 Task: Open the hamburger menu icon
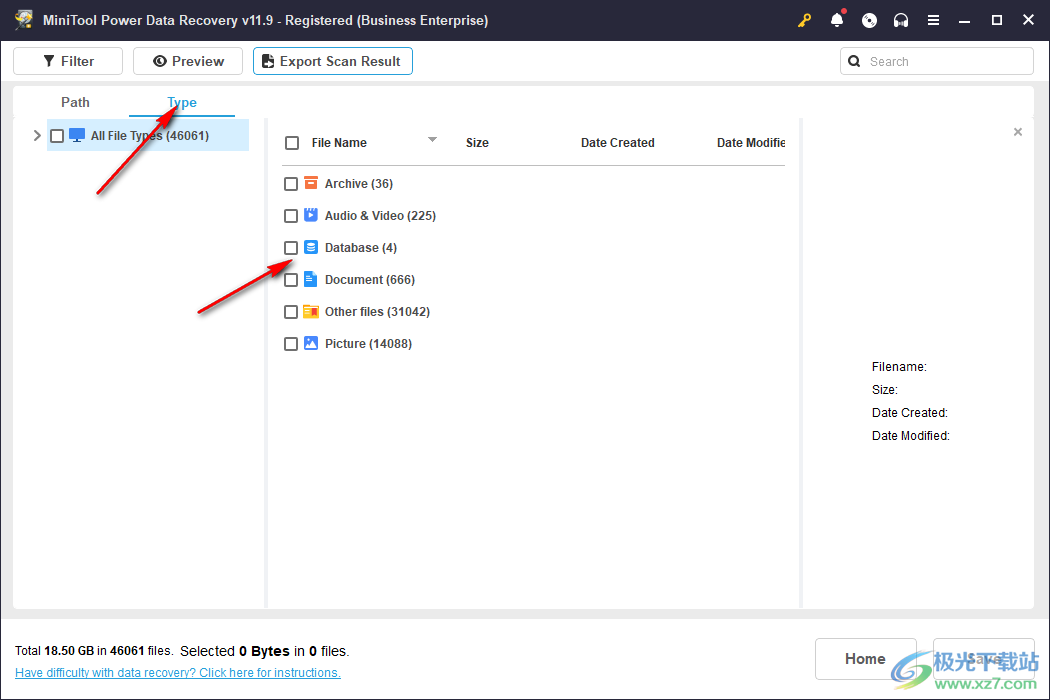[933, 20]
